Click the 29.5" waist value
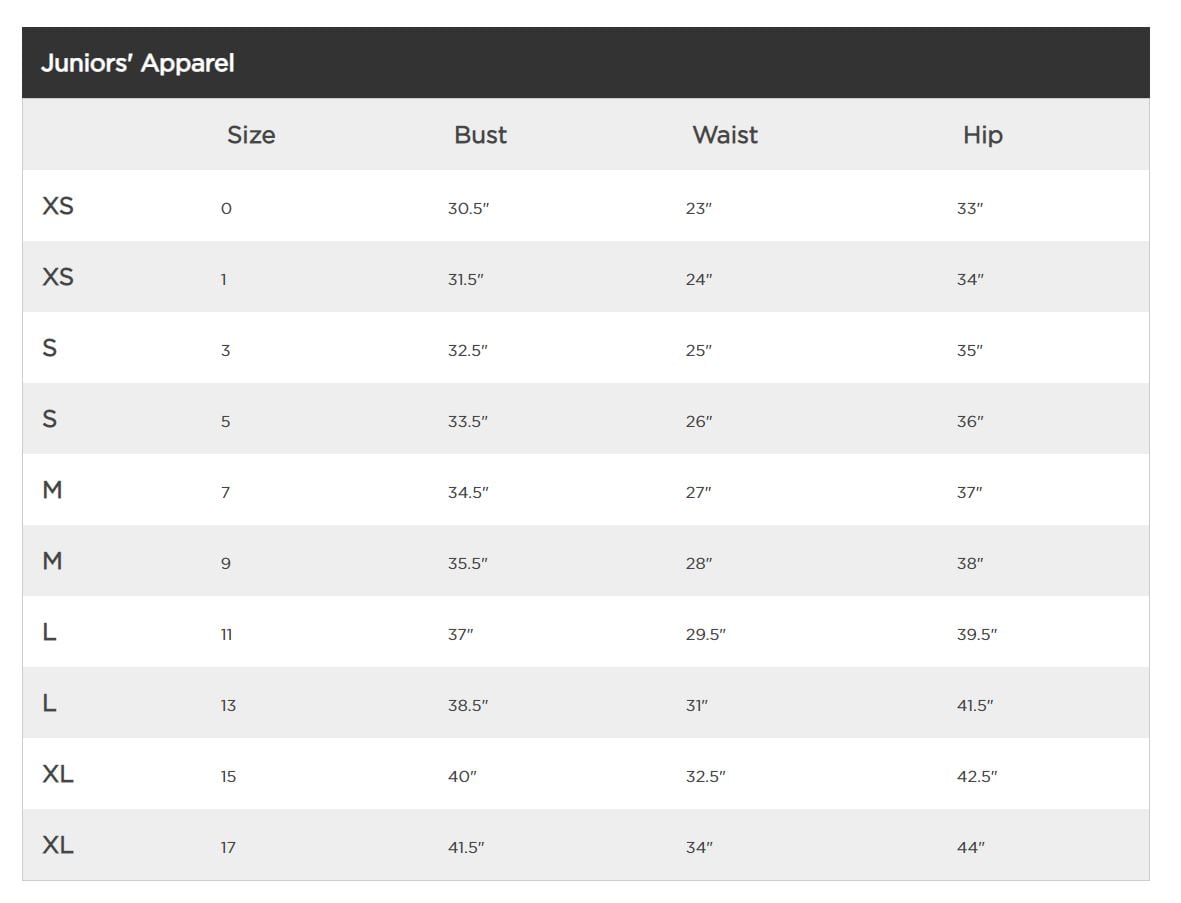 point(706,635)
